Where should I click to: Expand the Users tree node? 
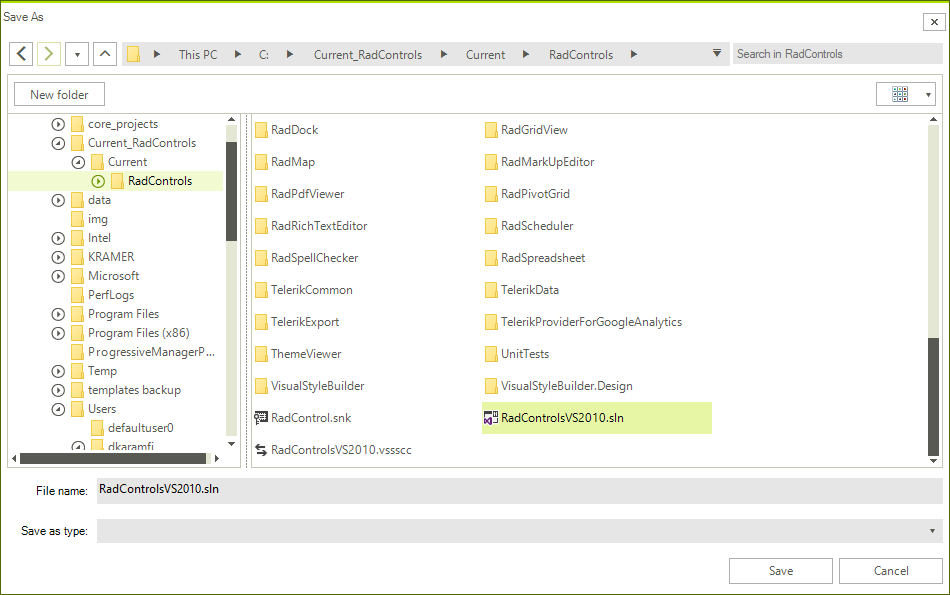coord(58,408)
